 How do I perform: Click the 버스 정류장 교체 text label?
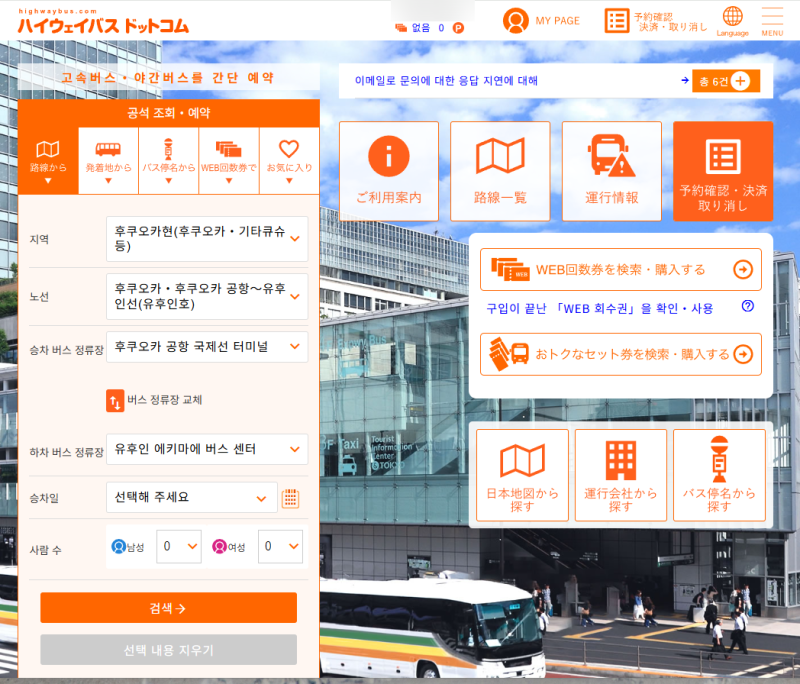coord(165,400)
